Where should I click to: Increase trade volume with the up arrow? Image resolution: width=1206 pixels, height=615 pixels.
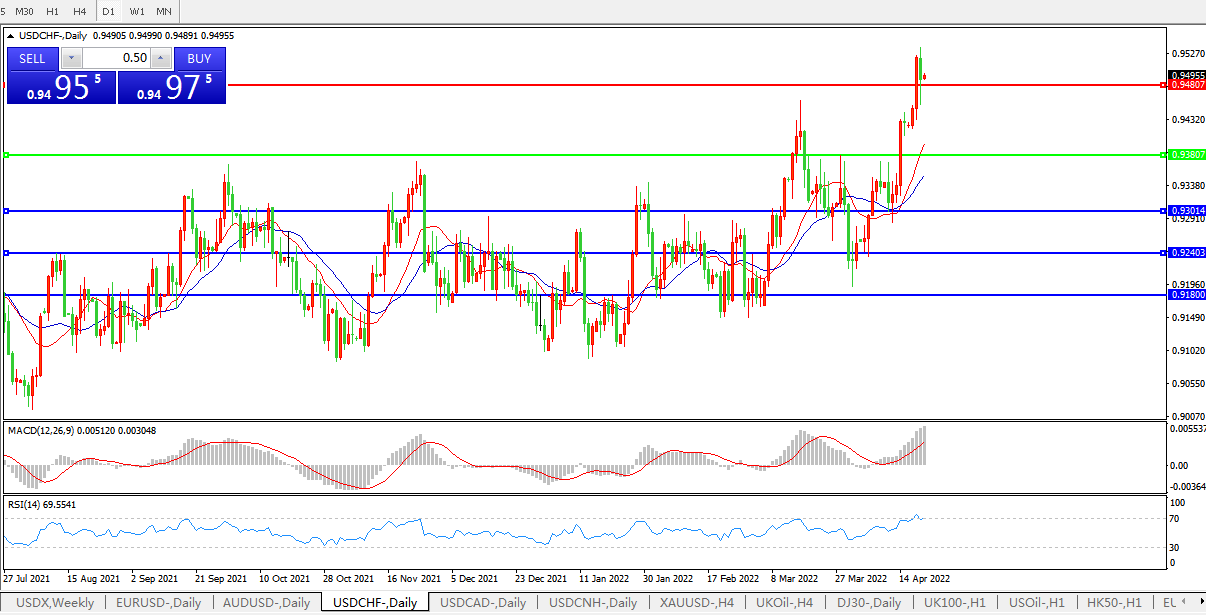pyautogui.click(x=162, y=58)
